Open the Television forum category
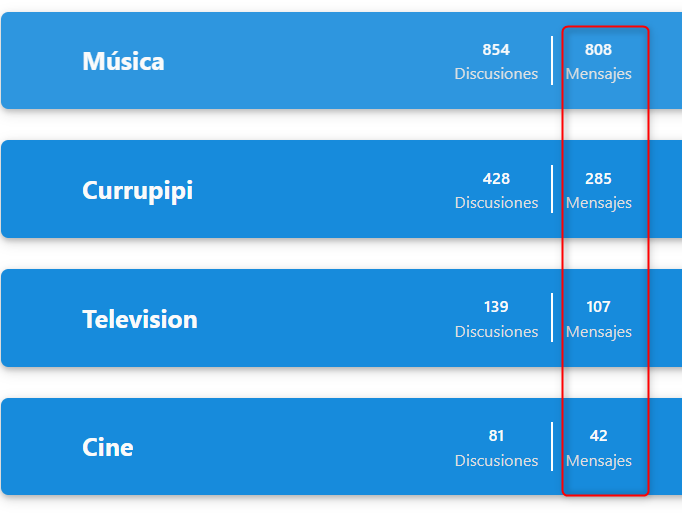The image size is (682, 514). (139, 319)
